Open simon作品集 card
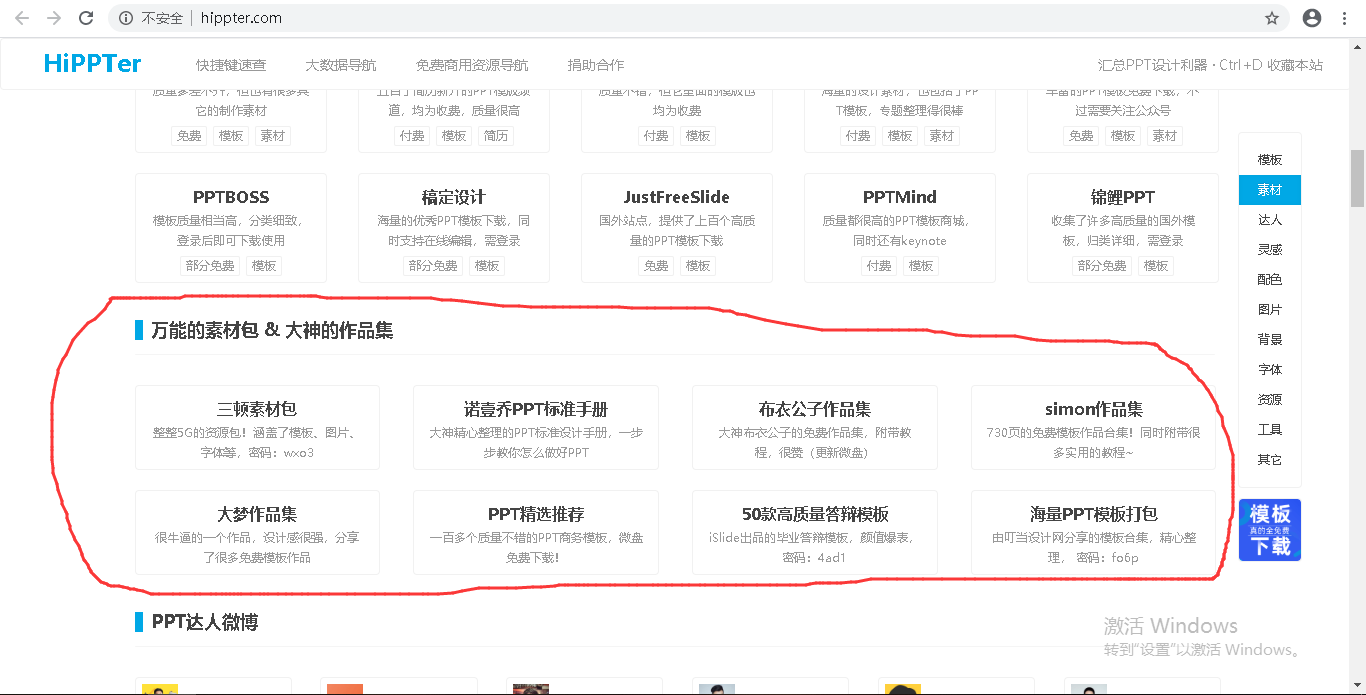The height and width of the screenshot is (695, 1366). tap(1094, 427)
